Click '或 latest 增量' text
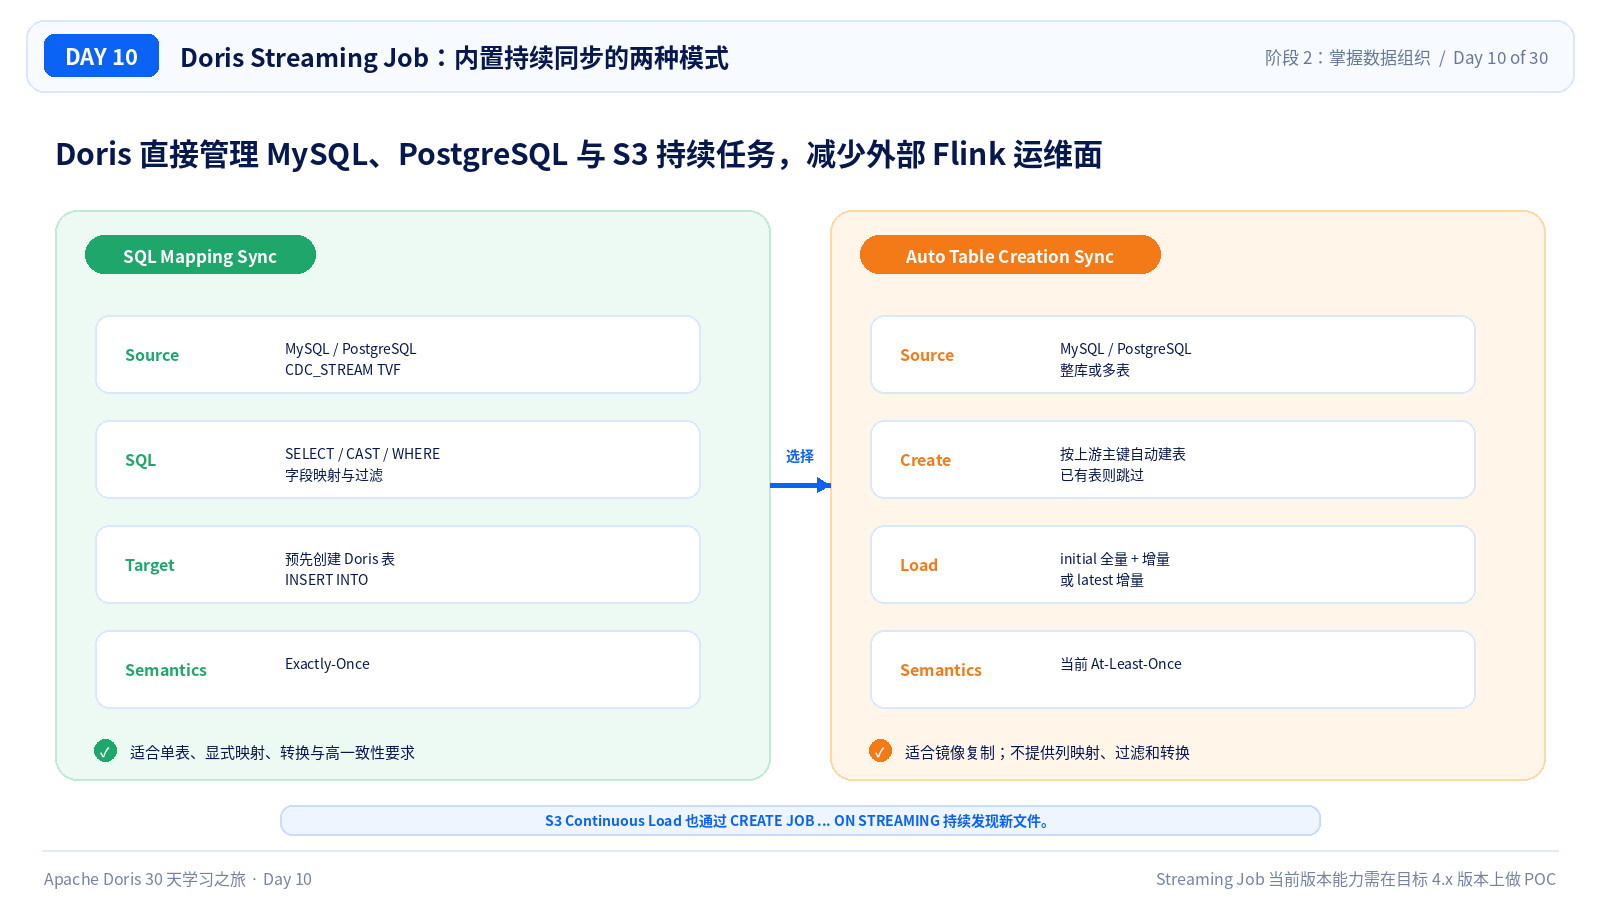This screenshot has height=900, width=1600. [1102, 580]
